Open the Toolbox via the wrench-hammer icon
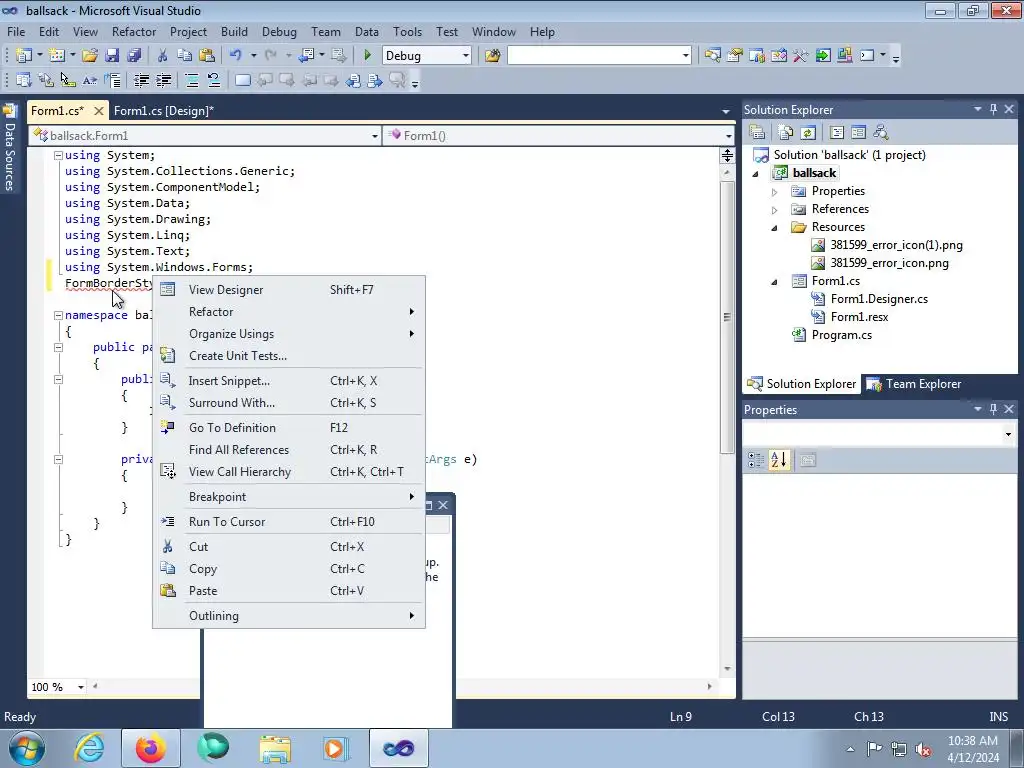Image resolution: width=1024 pixels, height=768 pixels. (x=801, y=56)
